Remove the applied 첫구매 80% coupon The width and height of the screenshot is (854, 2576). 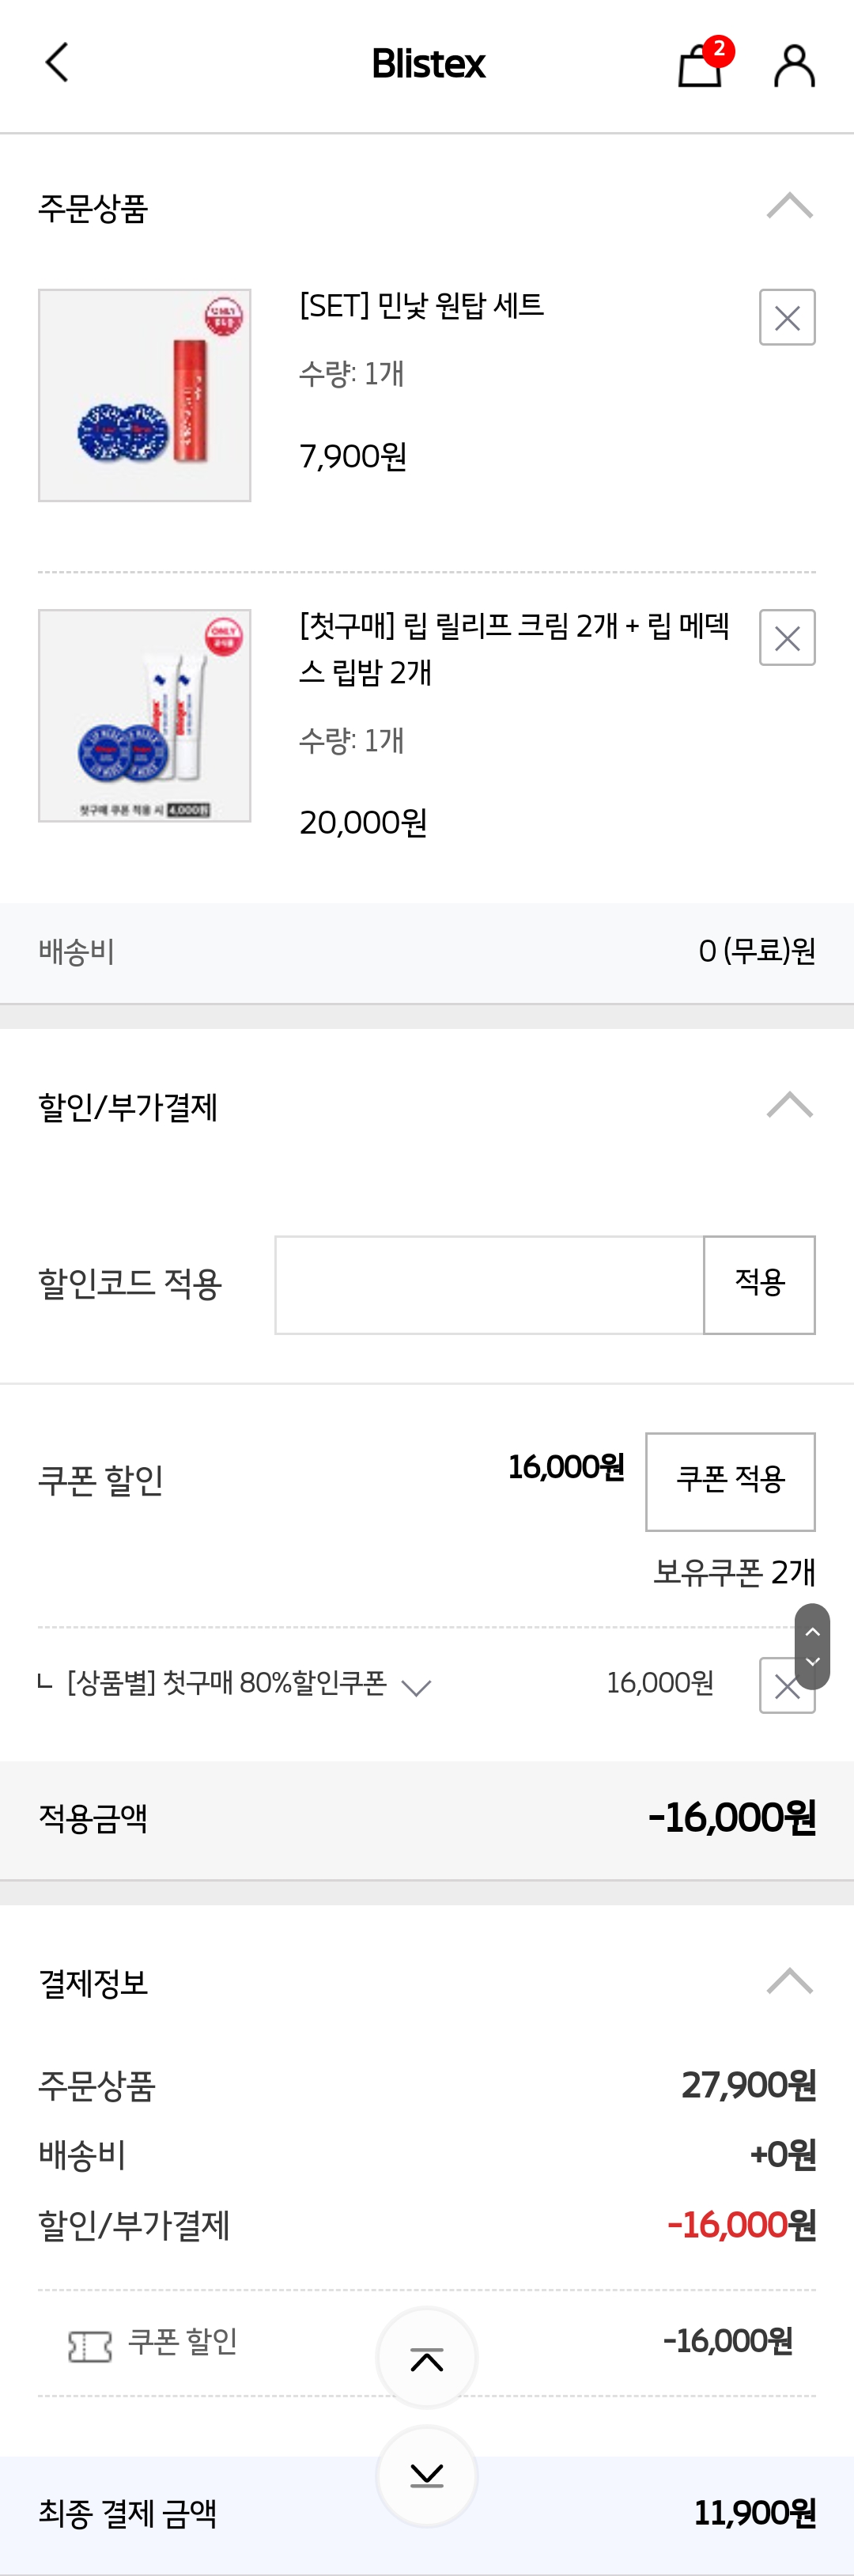pos(786,1686)
